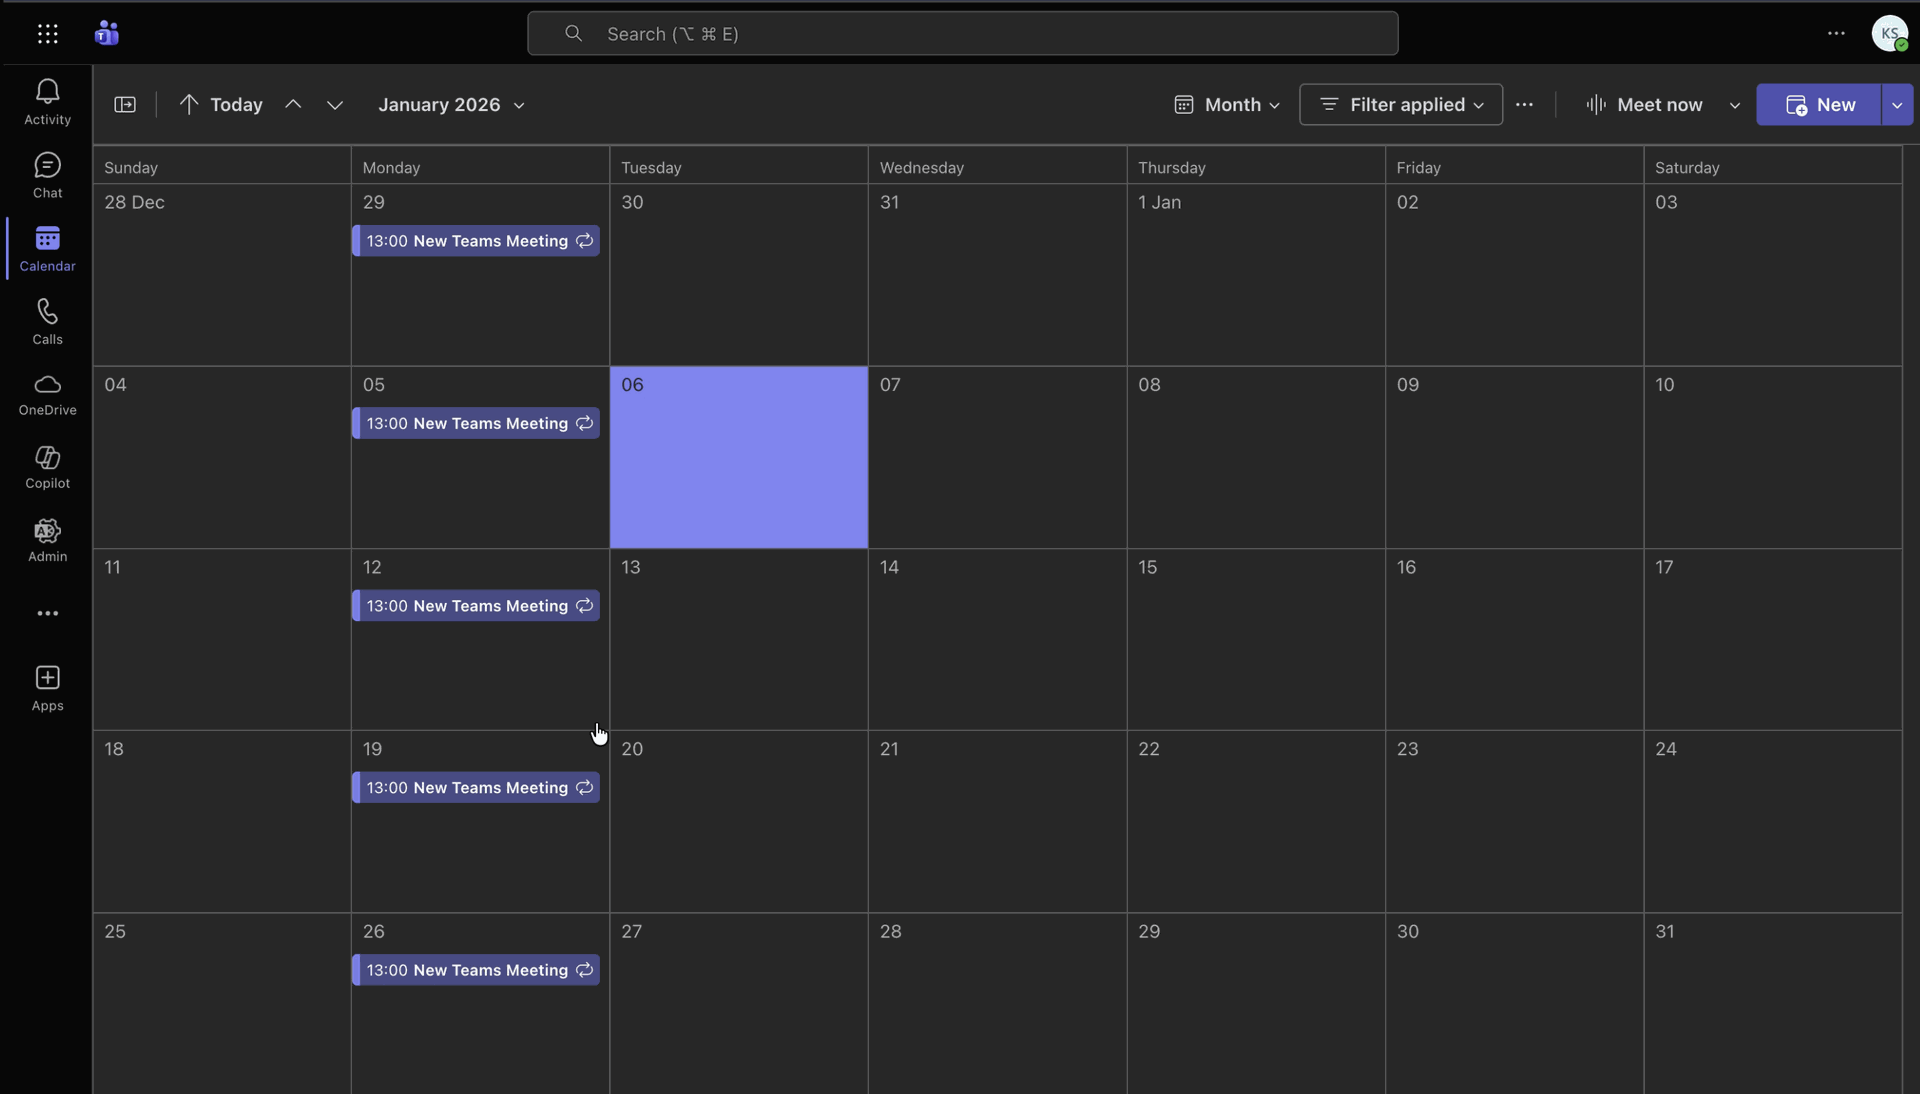1920x1094 pixels.
Task: Open the Calls section
Action: pos(47,321)
